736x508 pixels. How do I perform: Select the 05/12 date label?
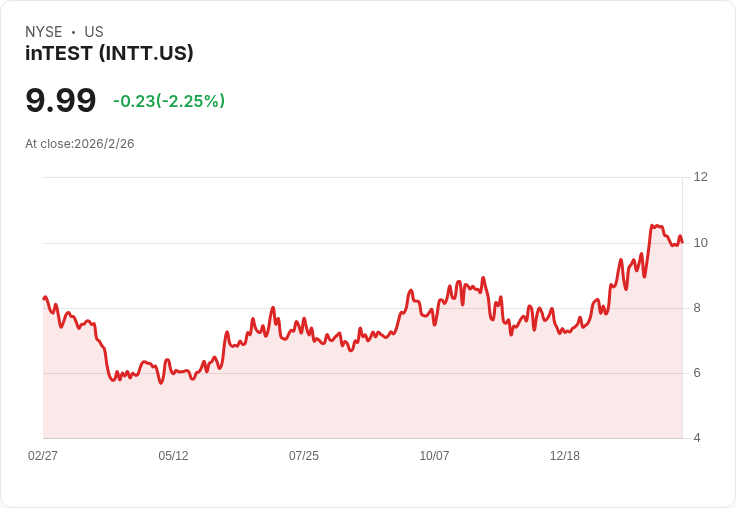[173, 456]
